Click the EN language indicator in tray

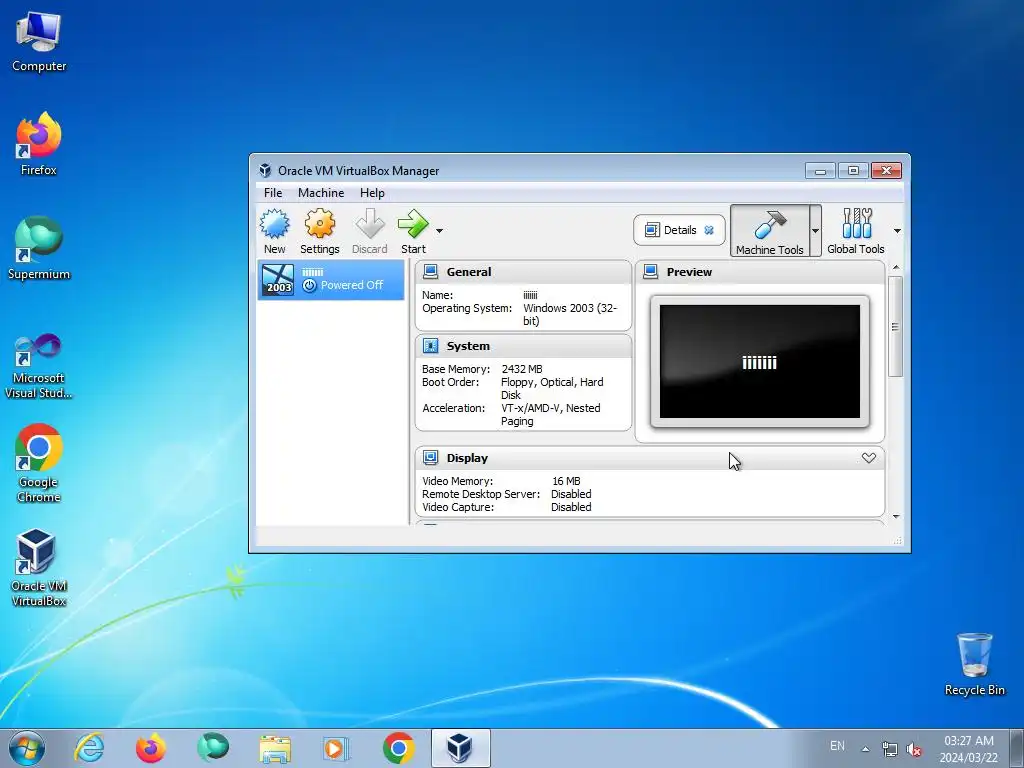pyautogui.click(x=837, y=746)
